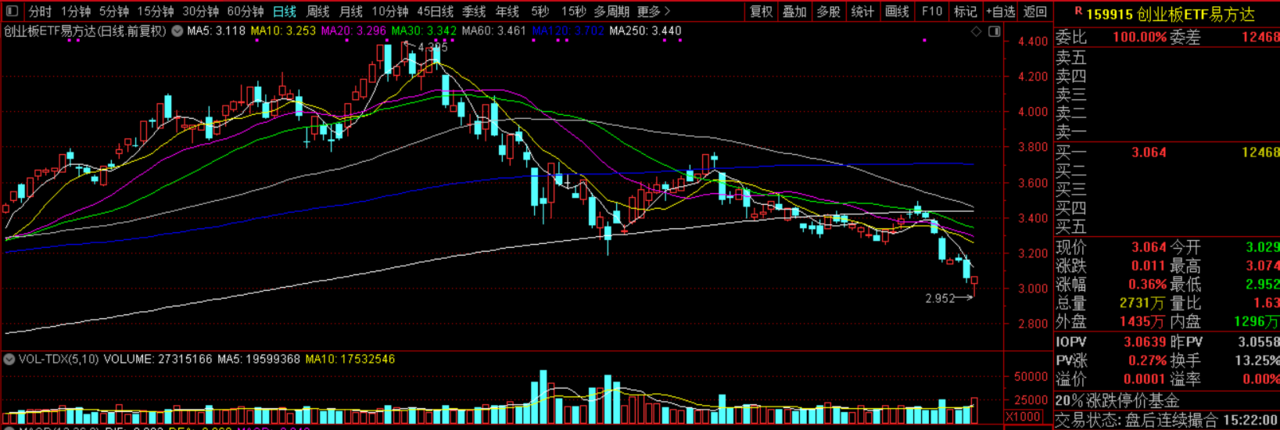
Task: Expand the 更多 more periods menu
Action: (x=654, y=12)
